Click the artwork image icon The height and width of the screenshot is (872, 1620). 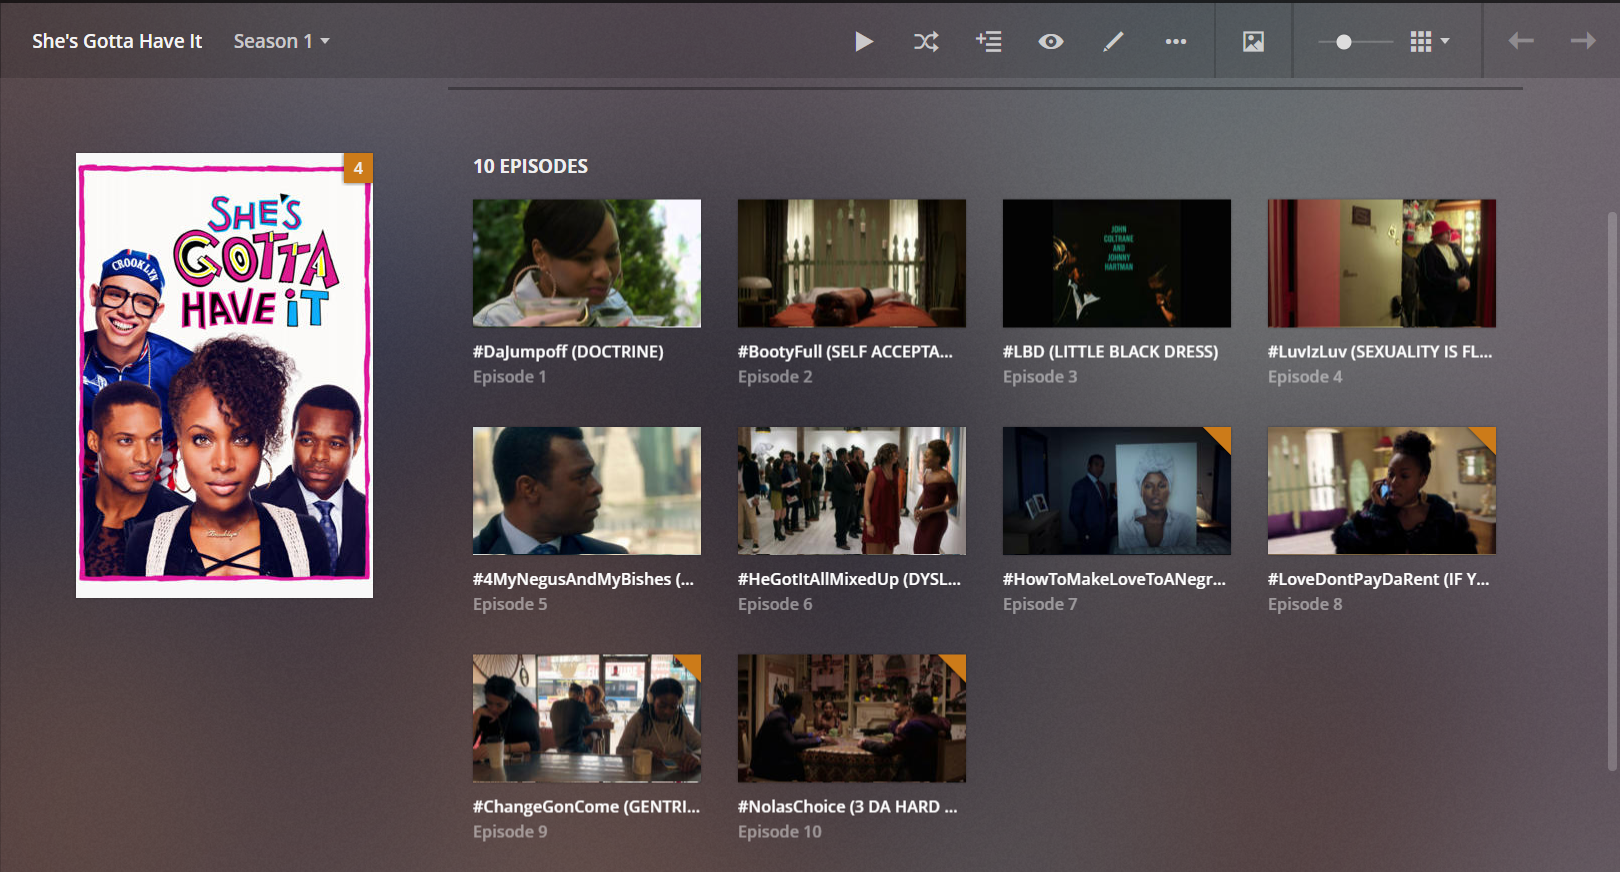point(1253,41)
